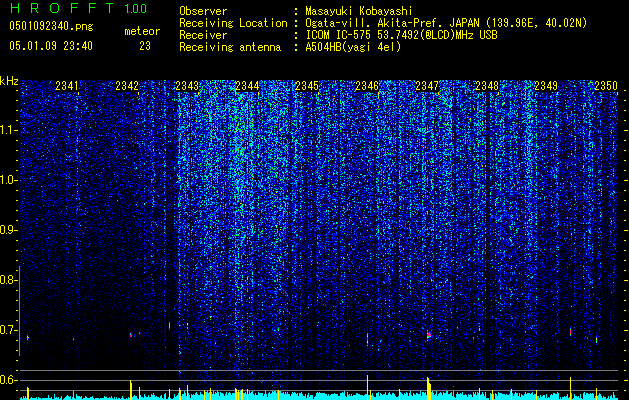Click the 2341 time marker

(67, 86)
